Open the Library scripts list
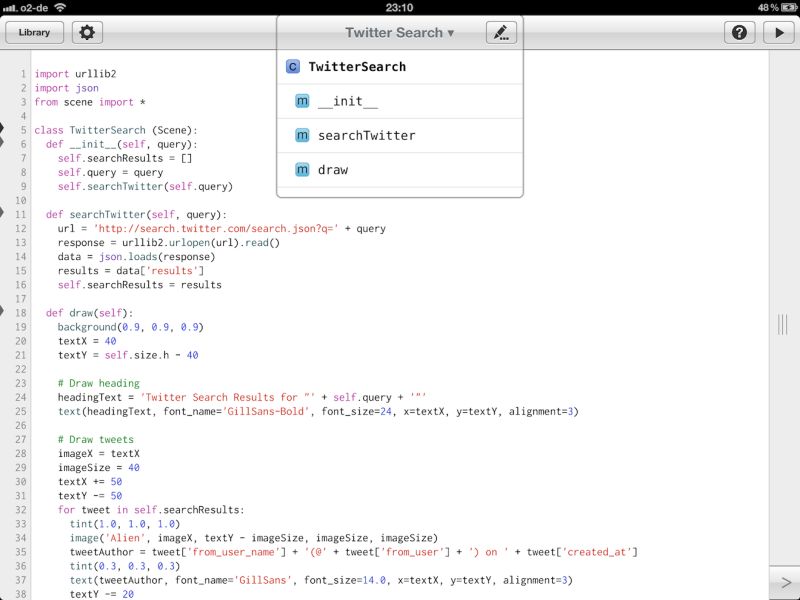The height and width of the screenshot is (600, 800). click(x=35, y=32)
